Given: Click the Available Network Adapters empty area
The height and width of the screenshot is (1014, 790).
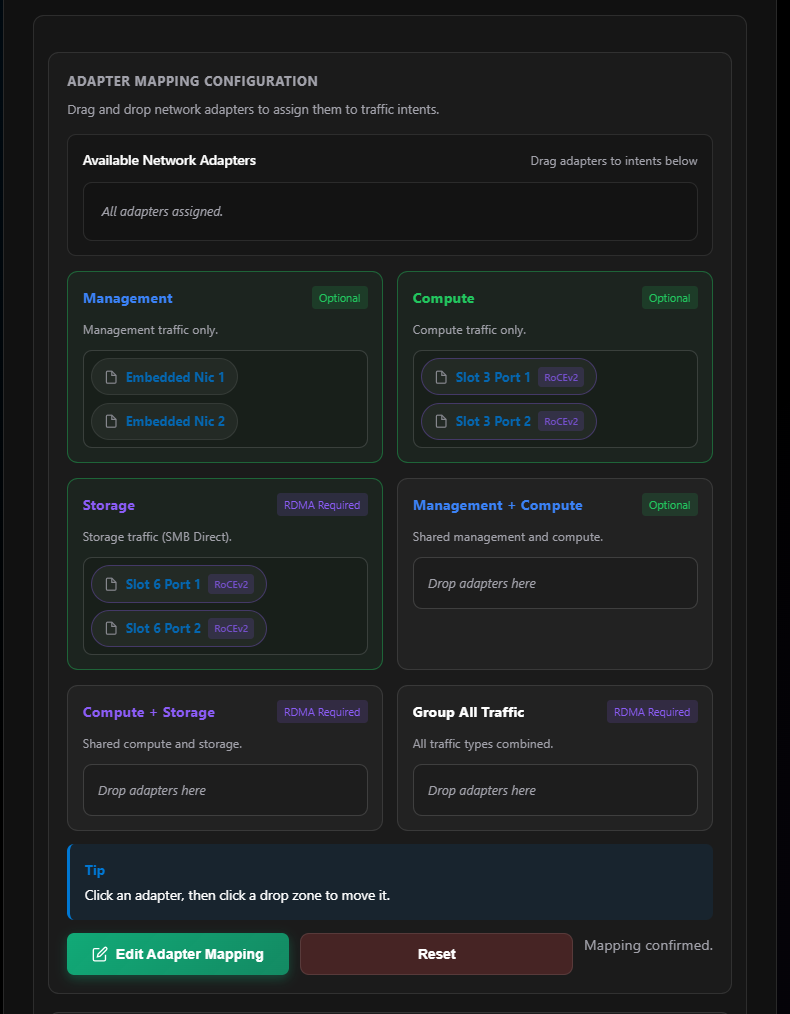Looking at the screenshot, I should 390,211.
